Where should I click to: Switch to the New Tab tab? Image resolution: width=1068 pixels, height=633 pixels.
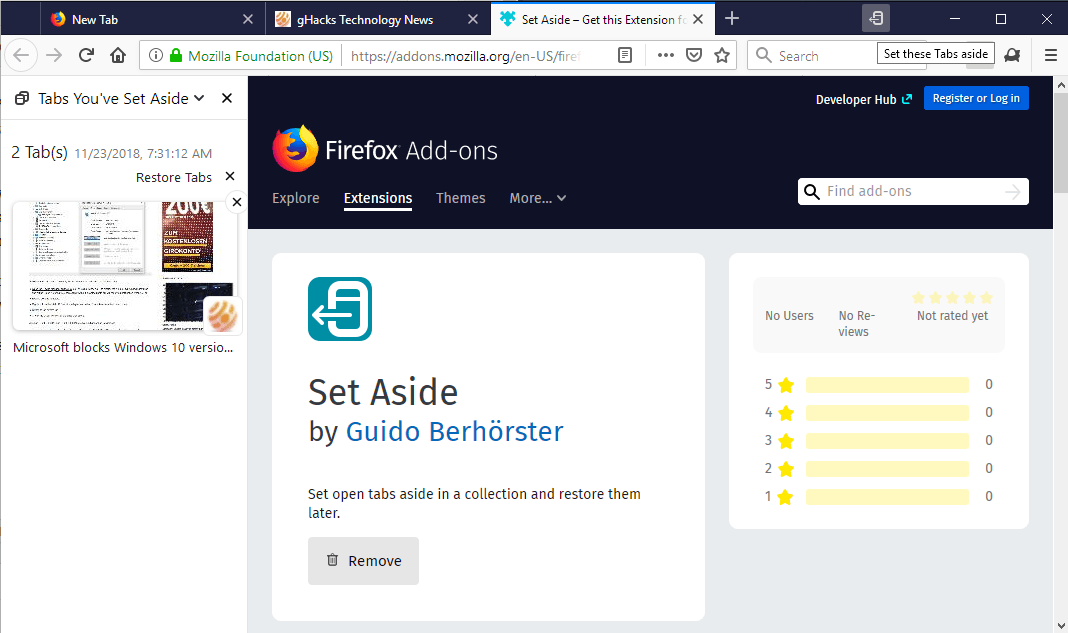[x=153, y=19]
